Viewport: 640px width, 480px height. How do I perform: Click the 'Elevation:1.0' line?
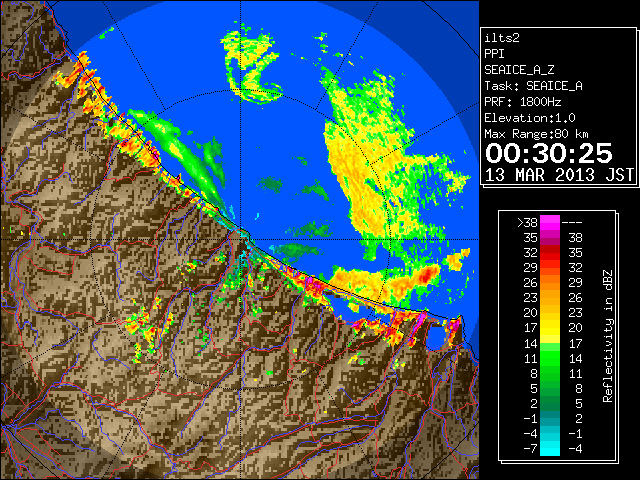pos(529,118)
